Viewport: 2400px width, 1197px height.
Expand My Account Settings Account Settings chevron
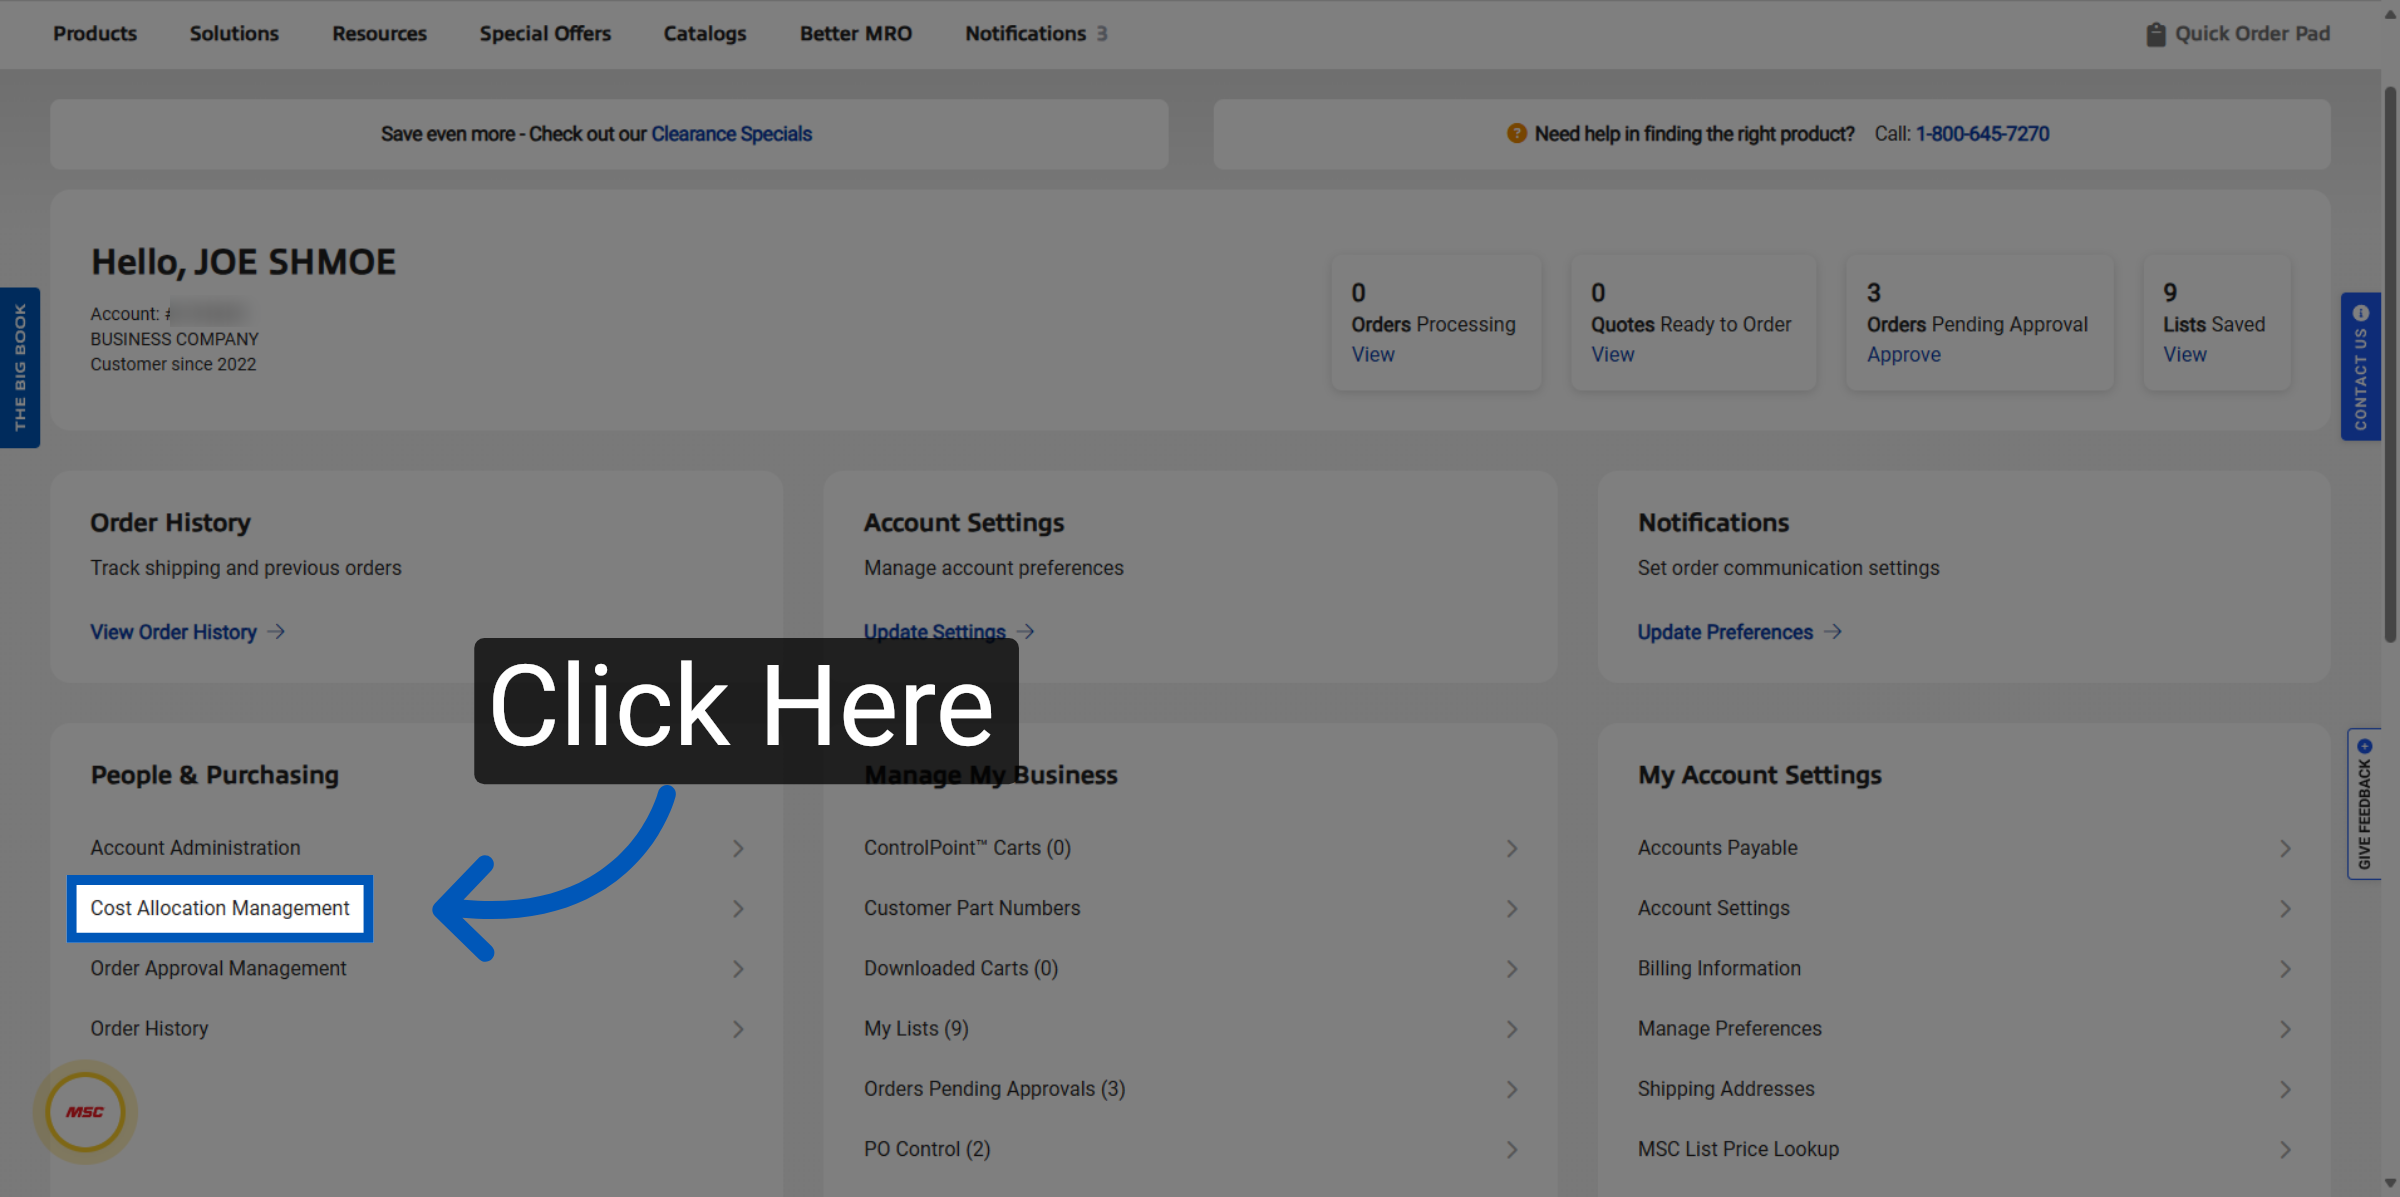click(2285, 909)
